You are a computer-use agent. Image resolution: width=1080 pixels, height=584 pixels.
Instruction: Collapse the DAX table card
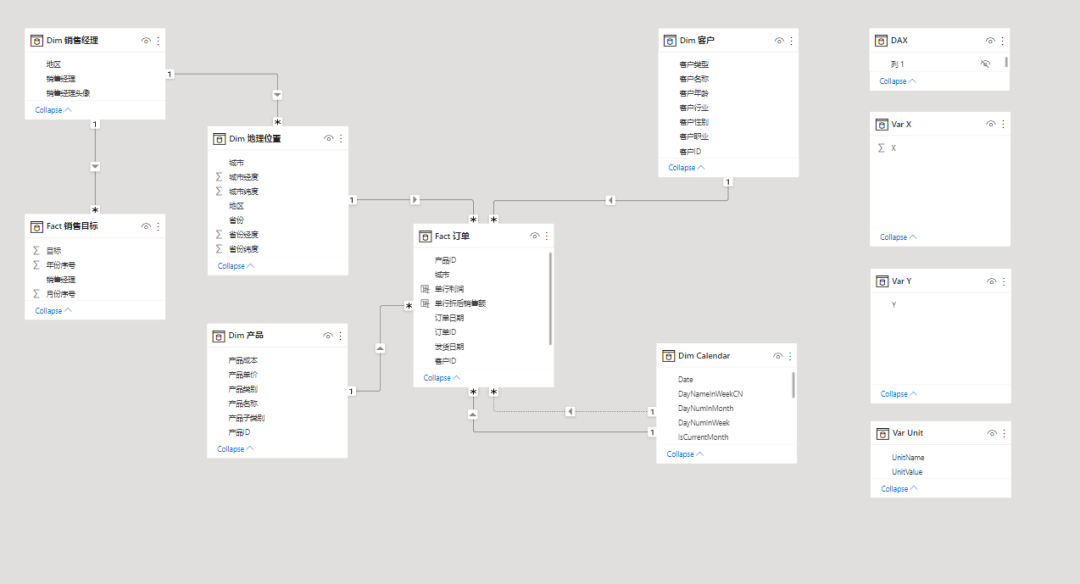click(x=897, y=81)
